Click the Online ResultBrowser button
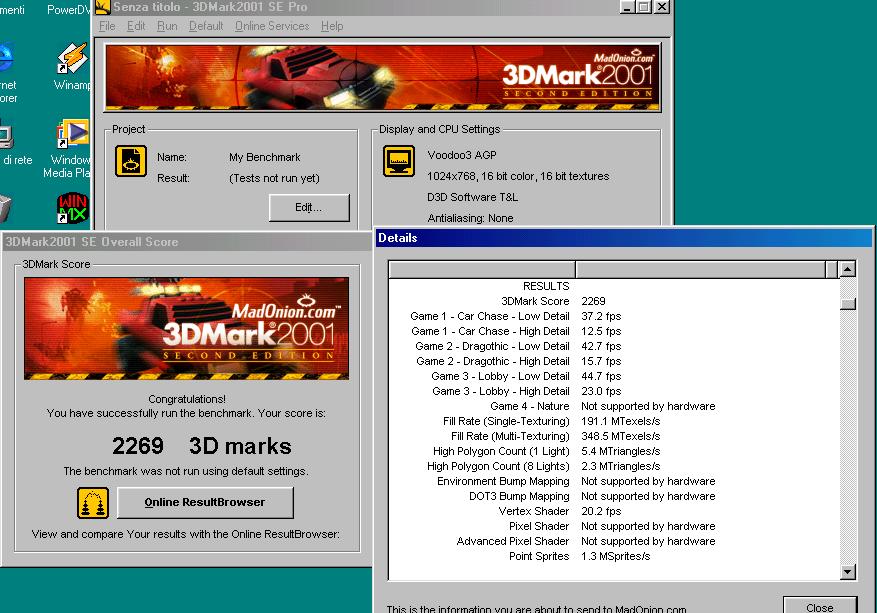Viewport: 877px width, 613px height. tap(205, 502)
